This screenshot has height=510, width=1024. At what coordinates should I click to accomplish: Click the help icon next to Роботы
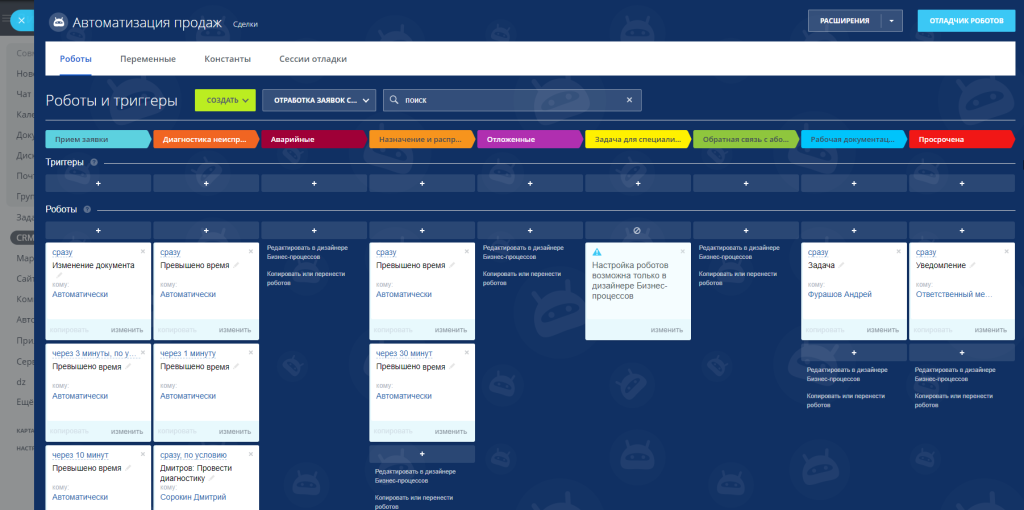pos(87,210)
